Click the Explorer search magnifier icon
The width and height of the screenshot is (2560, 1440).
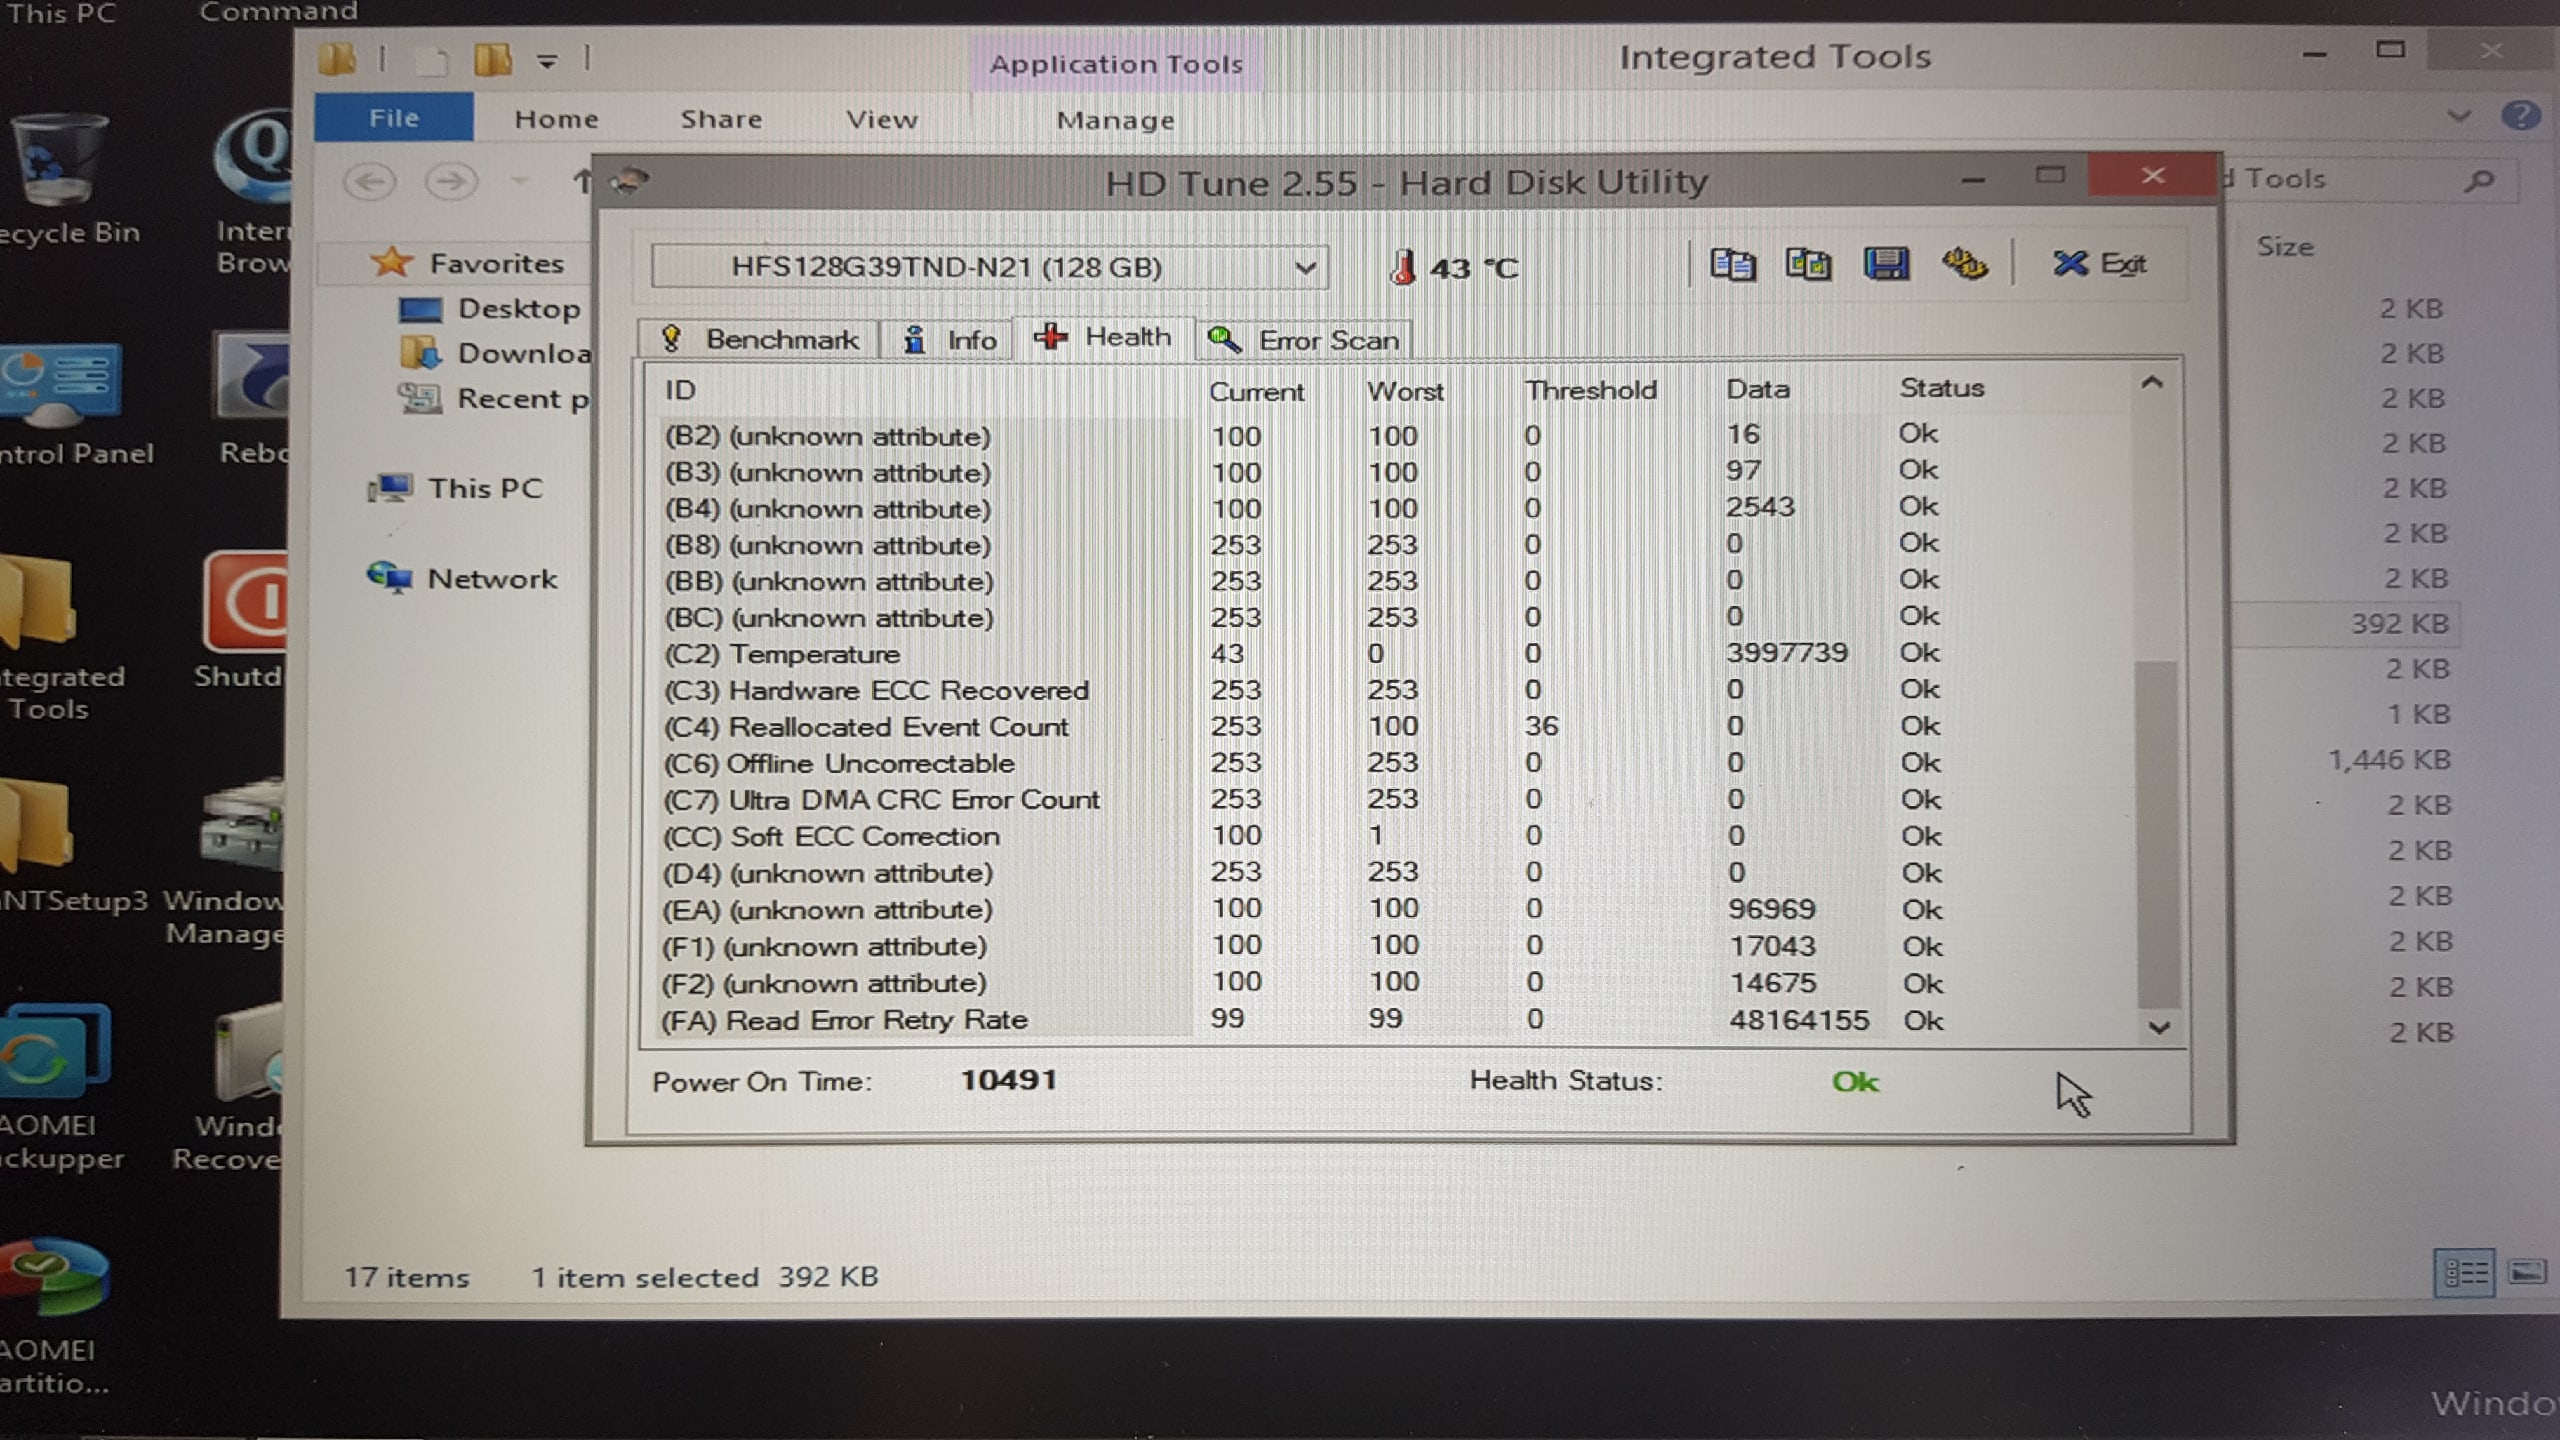pyautogui.click(x=2479, y=181)
